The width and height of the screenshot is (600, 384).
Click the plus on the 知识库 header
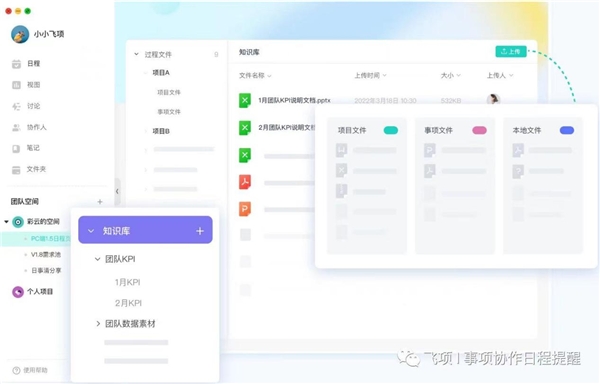(200, 231)
